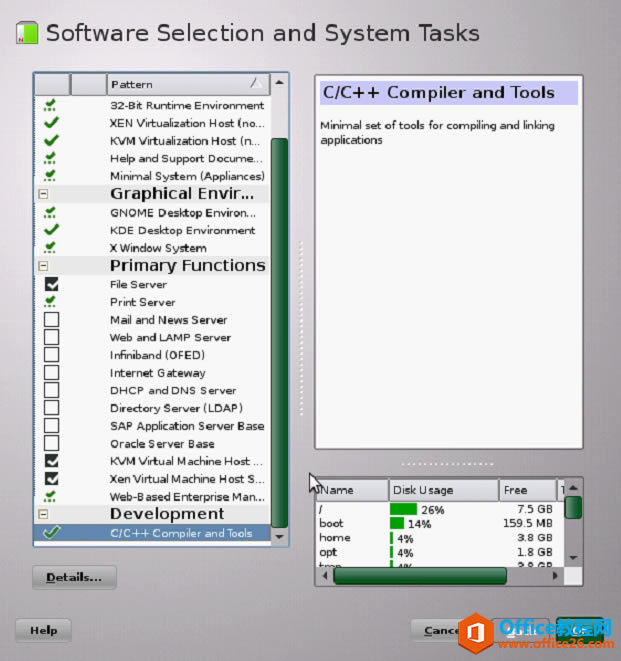Toggle the 32-Bit Runtime Environment status icon

pos(50,105)
